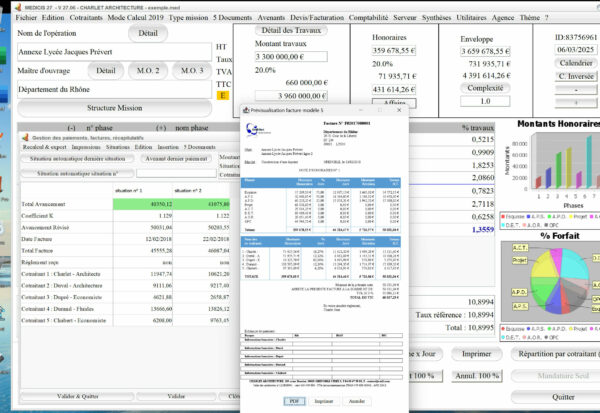
Task: Open the Type mission menu
Action: coord(188,18)
